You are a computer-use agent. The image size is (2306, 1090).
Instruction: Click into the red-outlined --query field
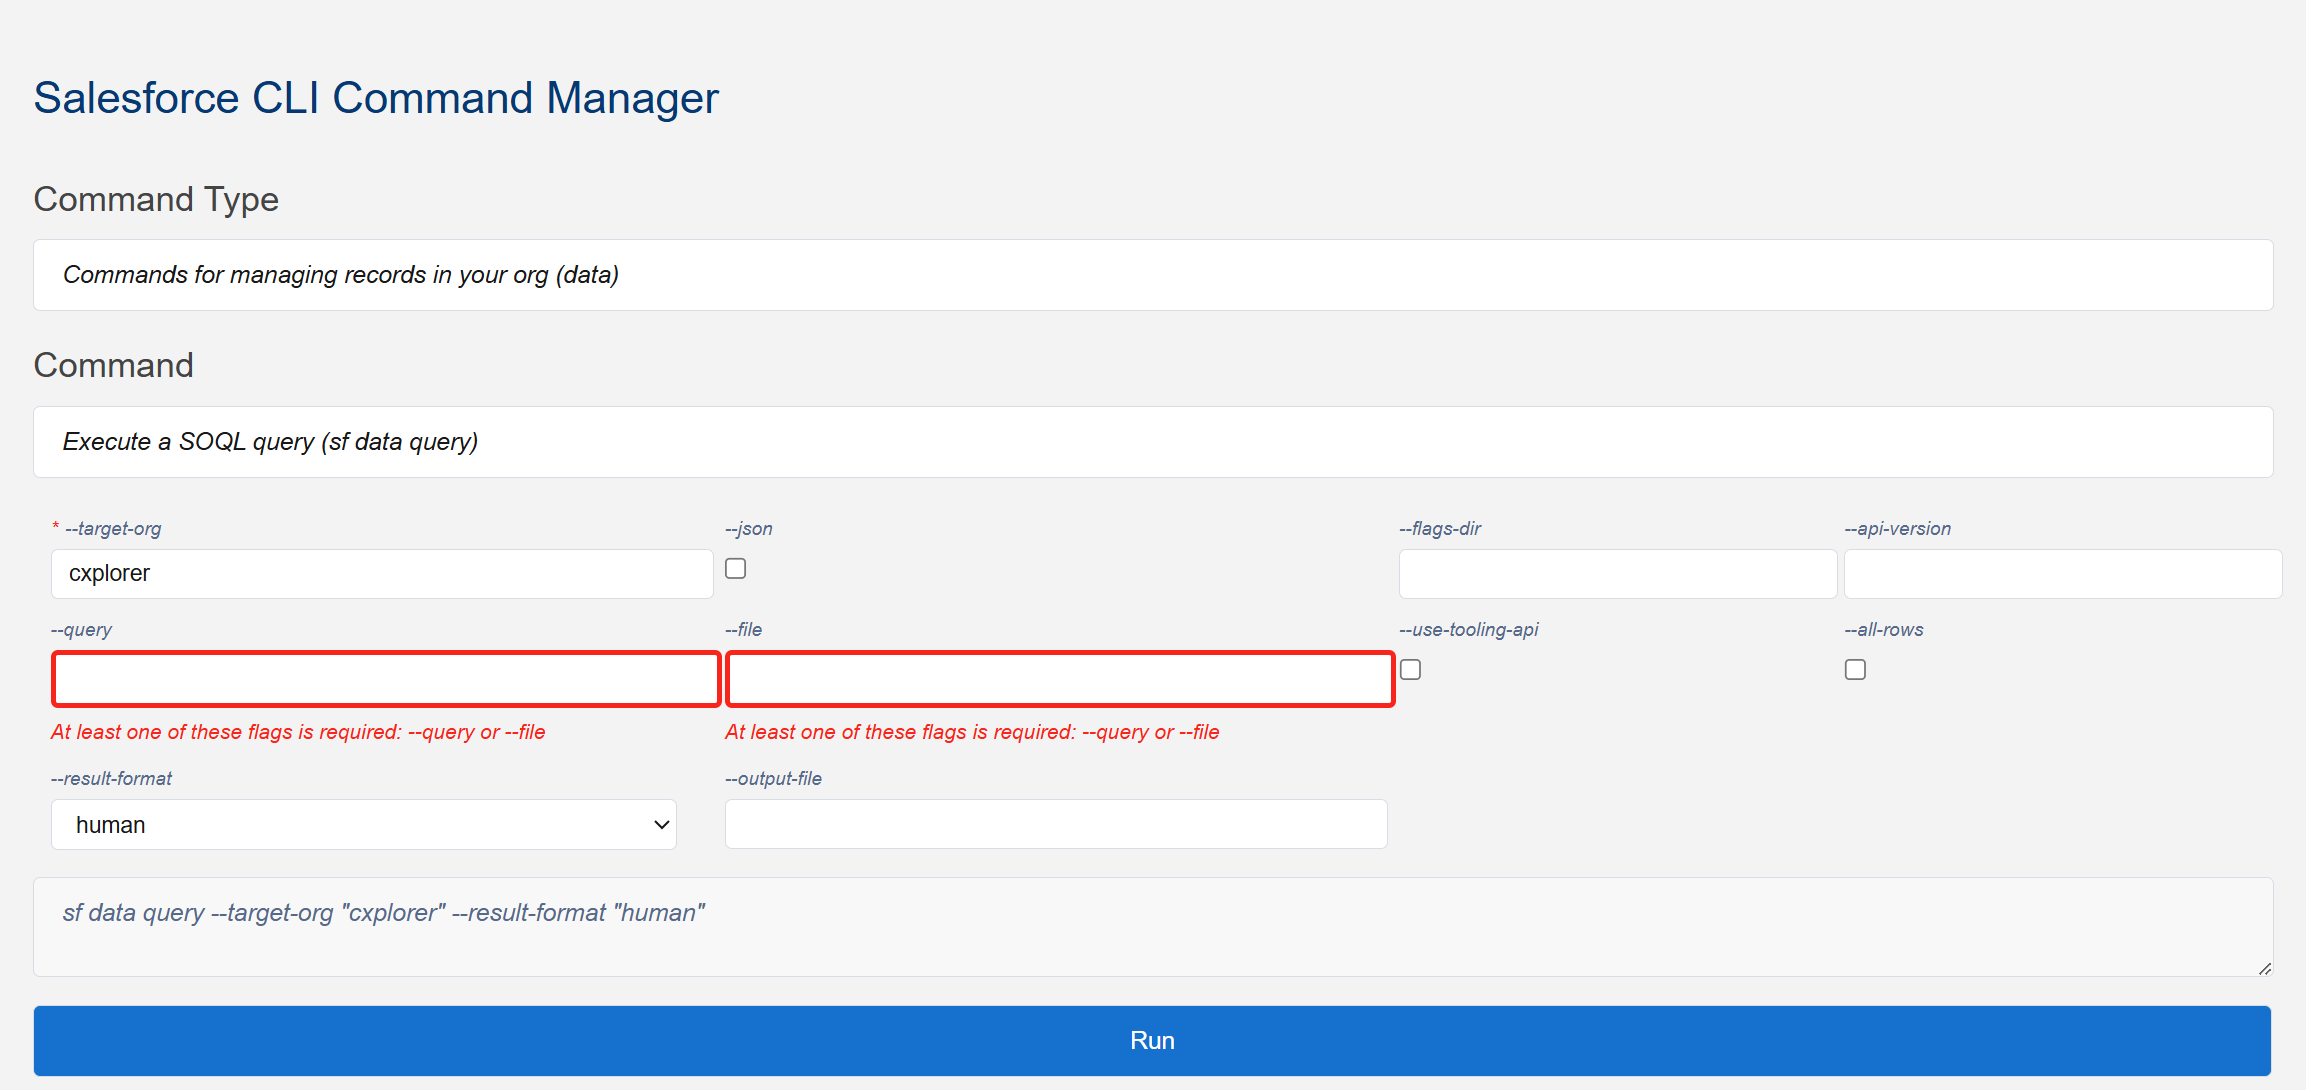point(386,679)
